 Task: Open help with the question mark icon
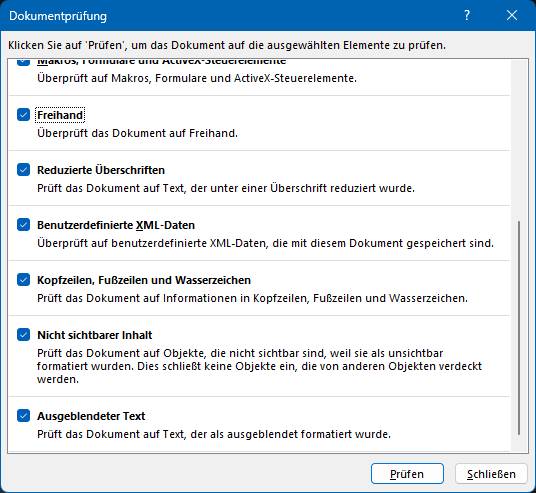(467, 15)
